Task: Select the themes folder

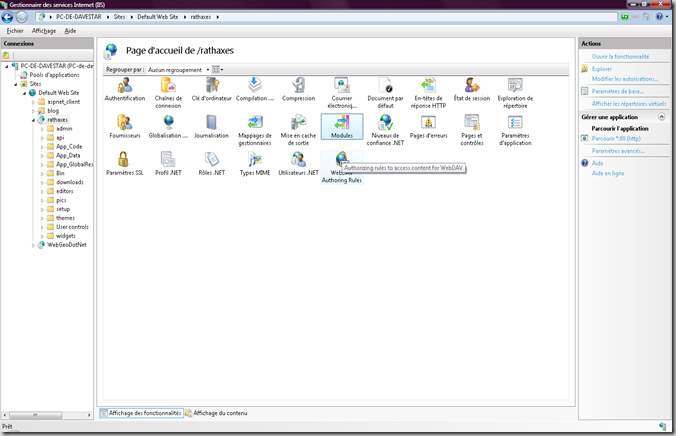Action: click(x=66, y=218)
